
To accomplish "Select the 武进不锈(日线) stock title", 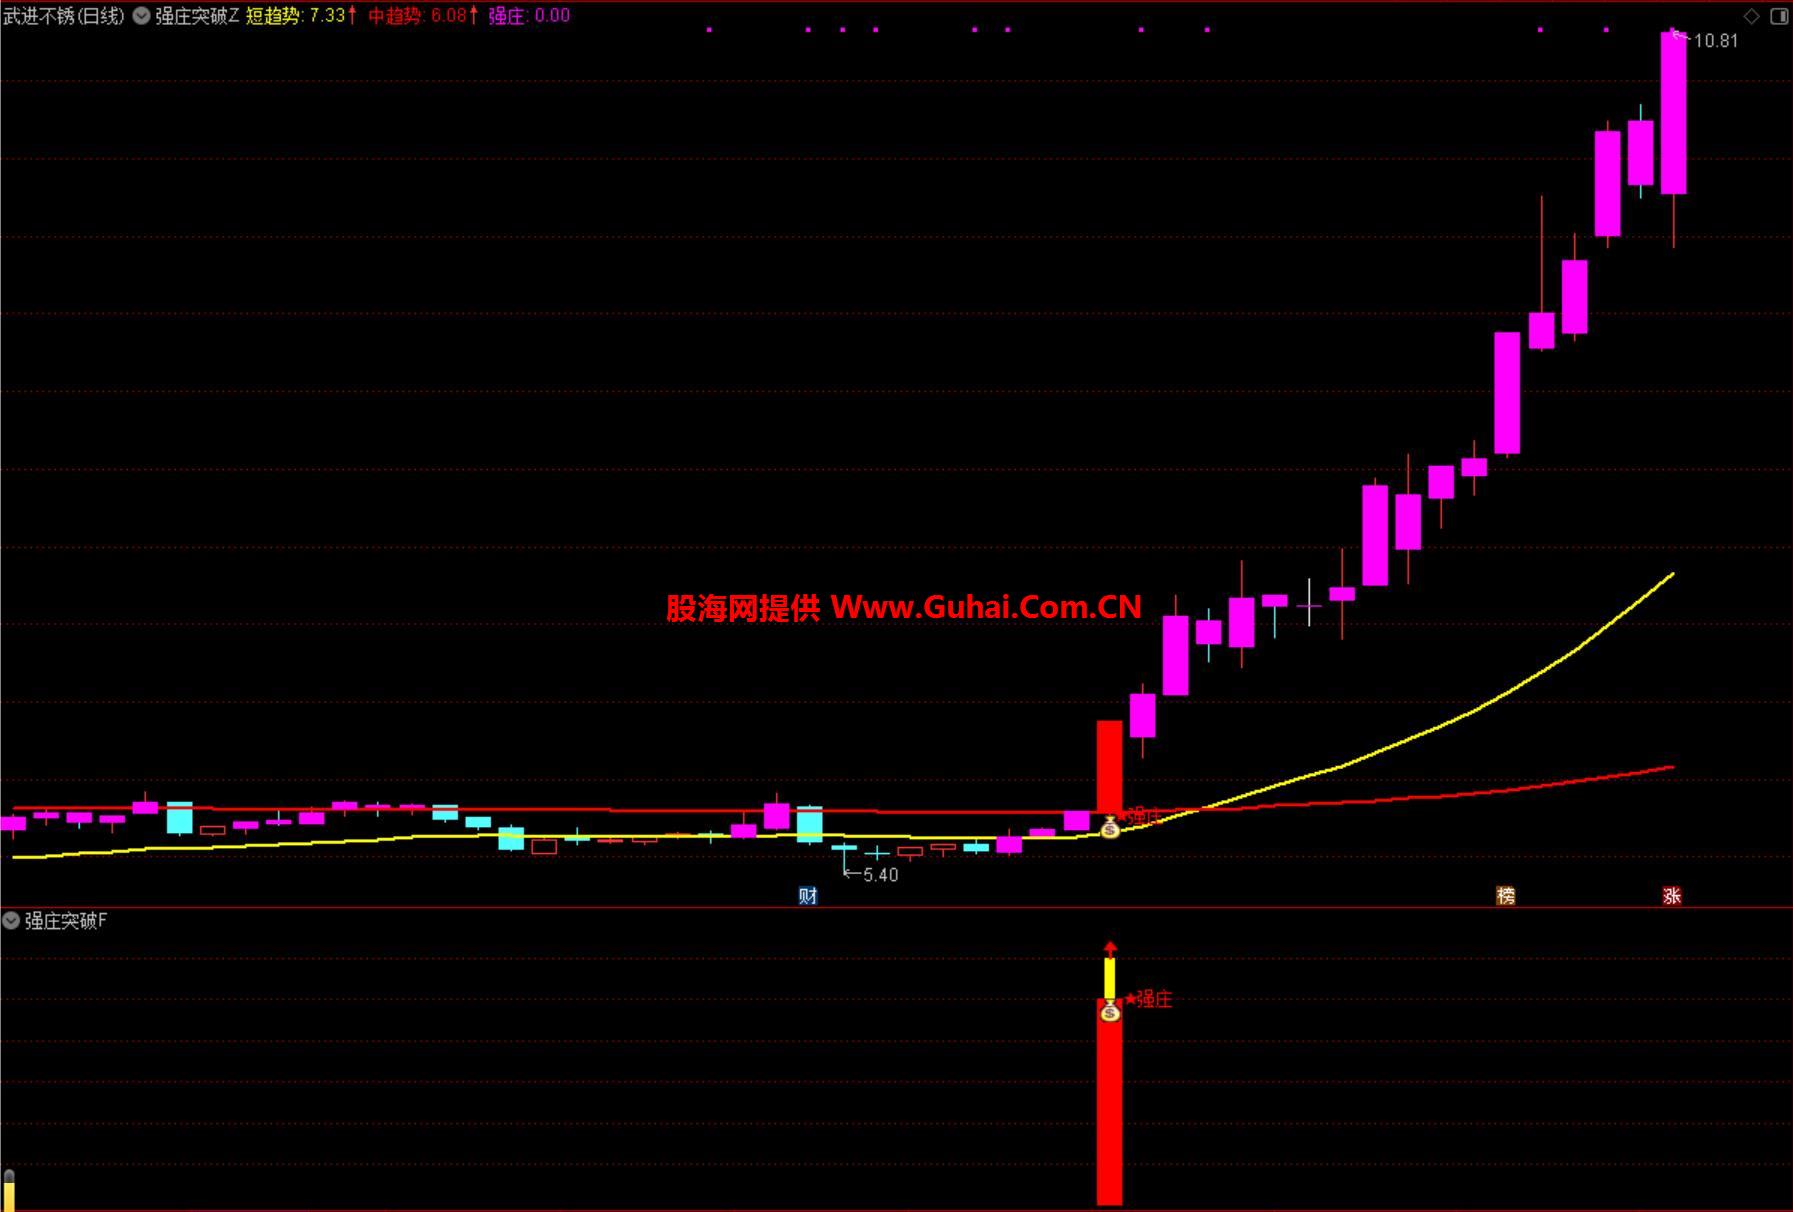I will (x=64, y=16).
